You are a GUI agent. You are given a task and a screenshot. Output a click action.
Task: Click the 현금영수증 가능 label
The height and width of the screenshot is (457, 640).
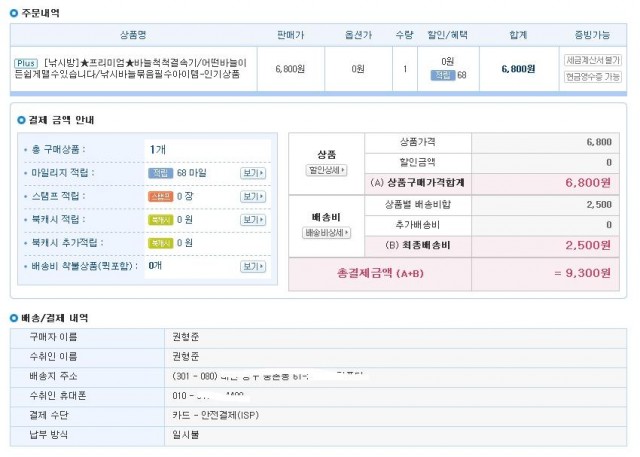tap(593, 77)
